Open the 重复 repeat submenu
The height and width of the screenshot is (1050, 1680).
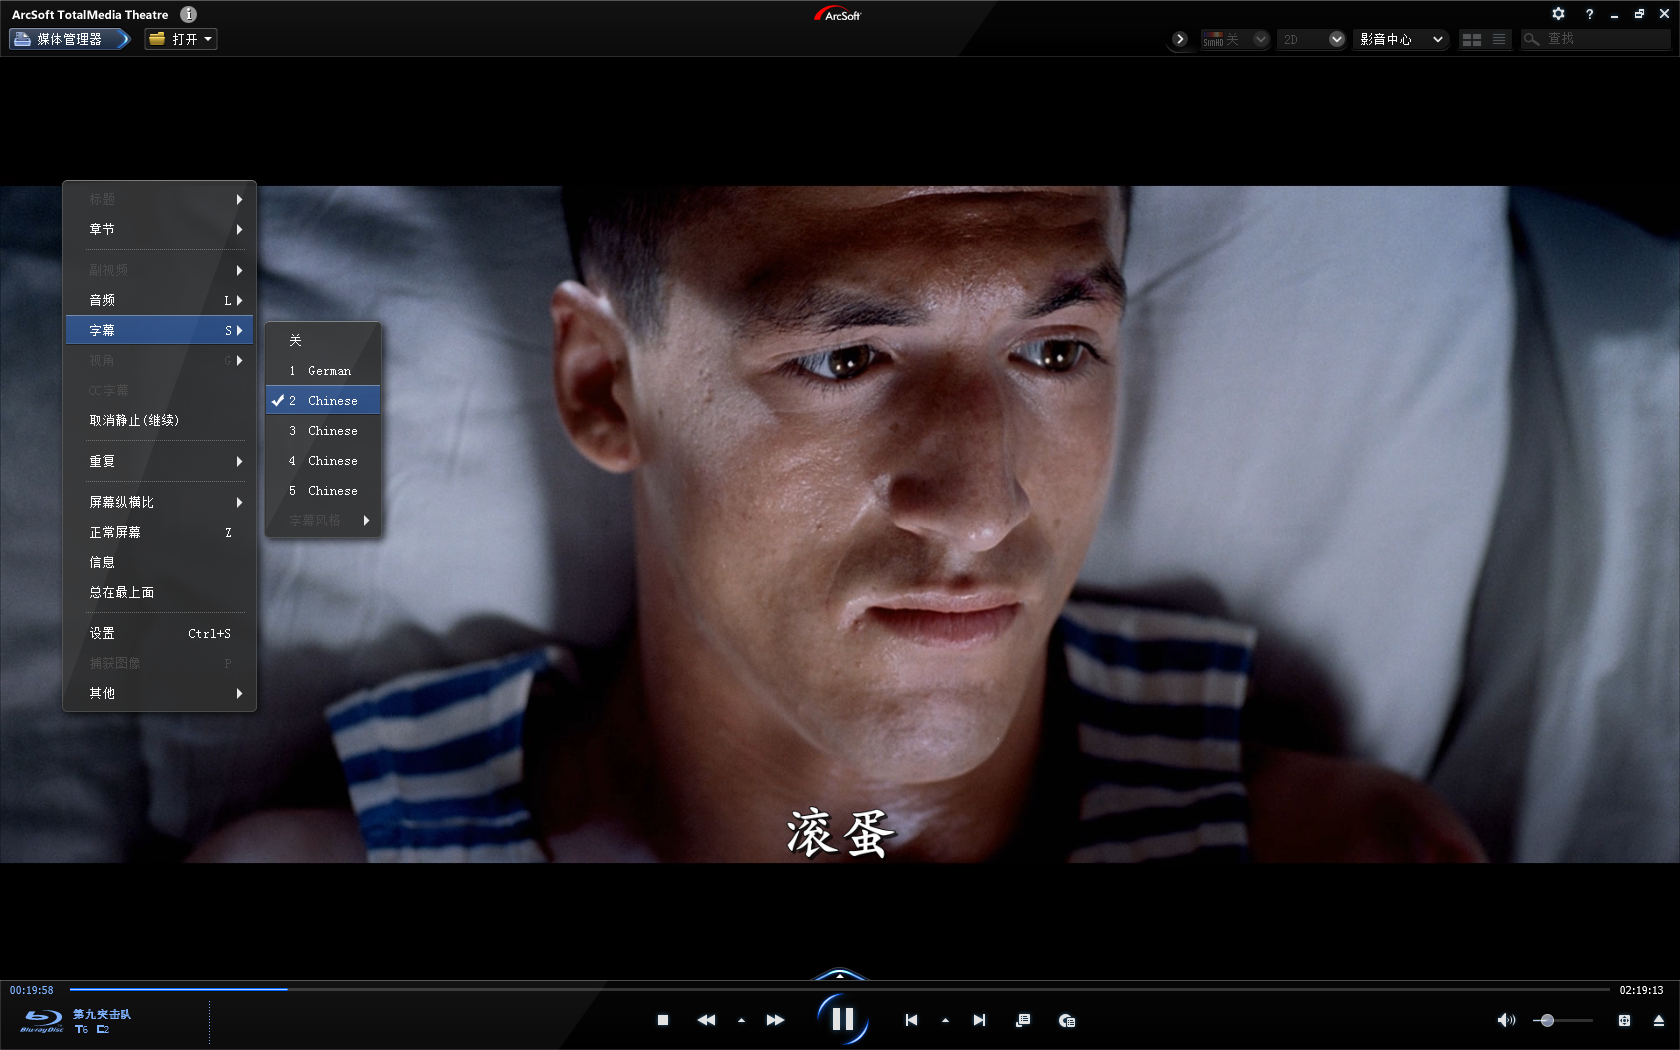(160, 461)
